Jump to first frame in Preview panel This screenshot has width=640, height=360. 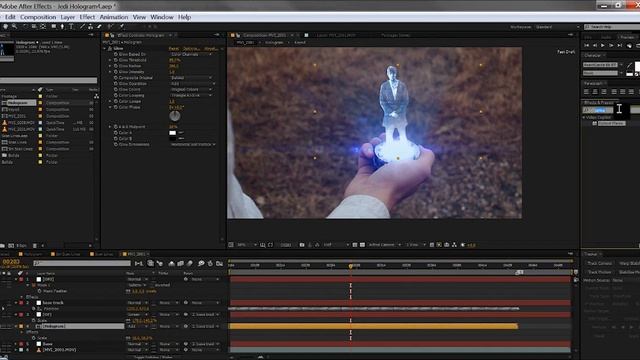point(587,45)
